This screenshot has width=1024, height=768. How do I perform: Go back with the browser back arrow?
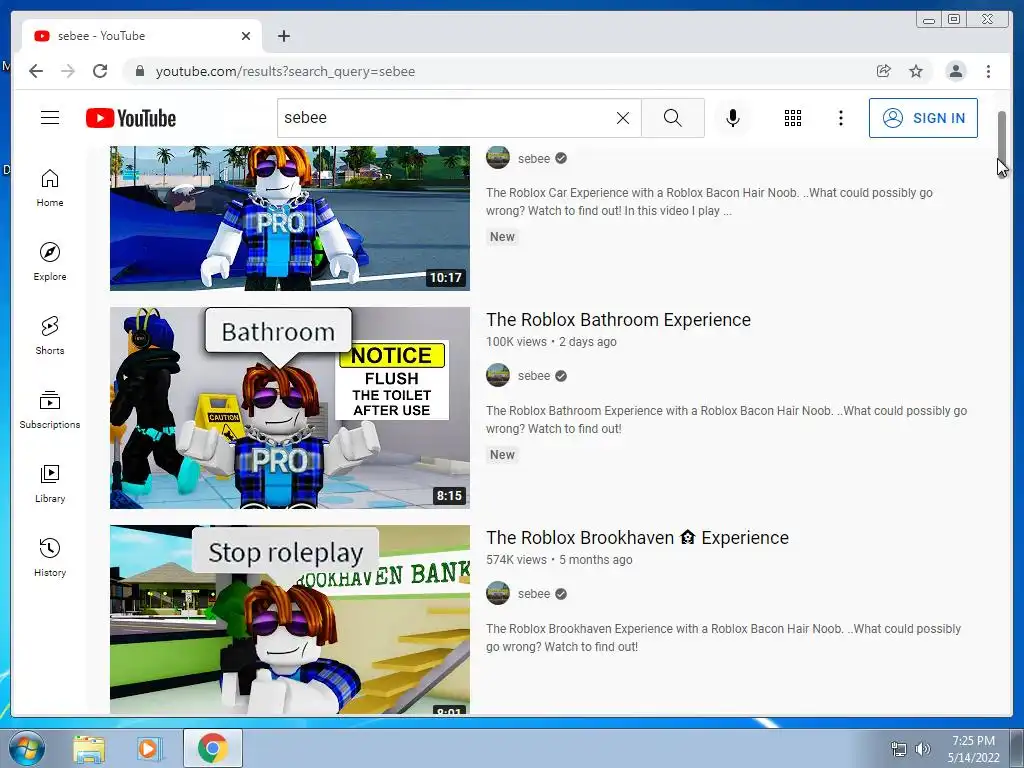pos(36,71)
